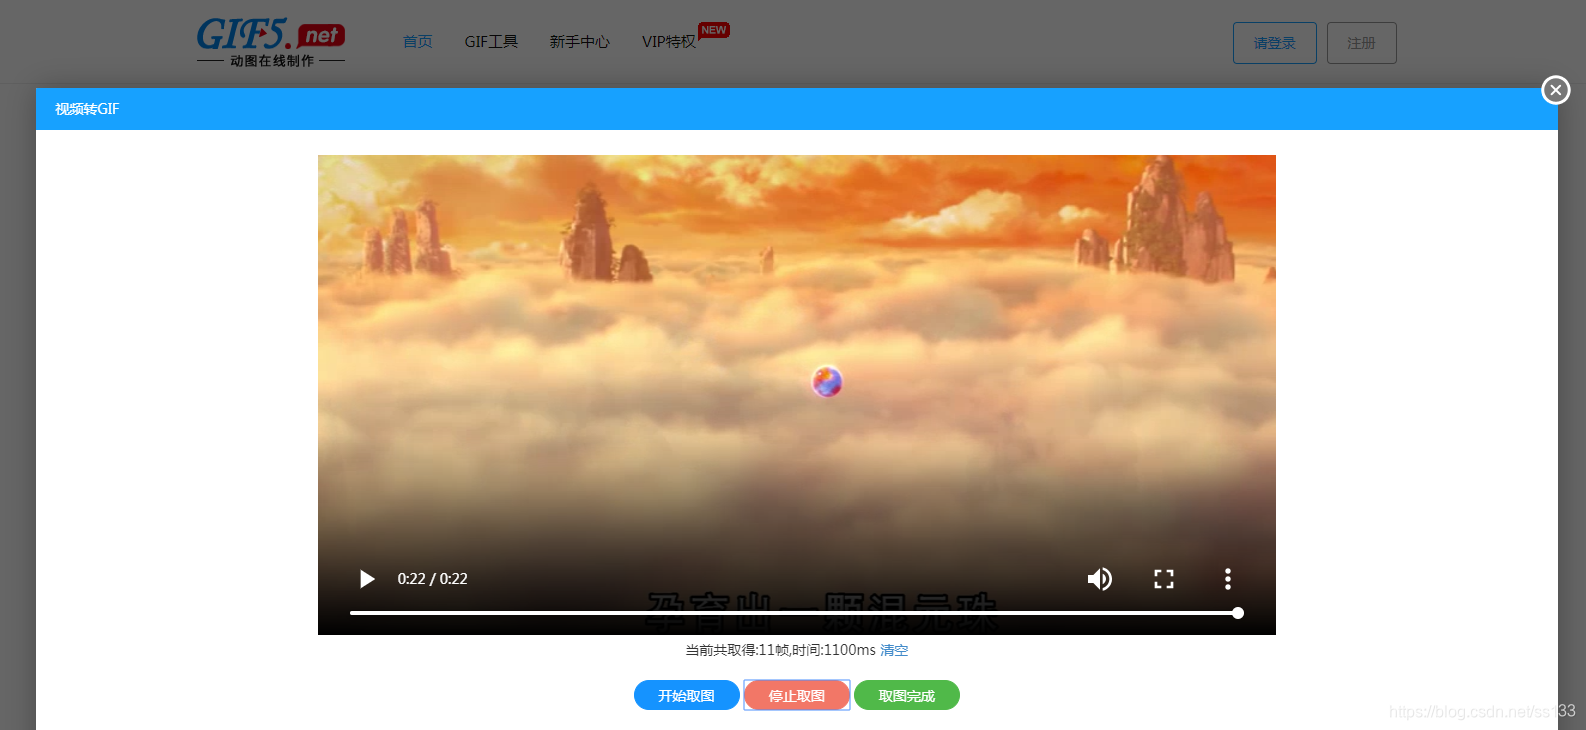This screenshot has height=730, width=1586.
Task: Click the 取图完成 button
Action: 907,695
